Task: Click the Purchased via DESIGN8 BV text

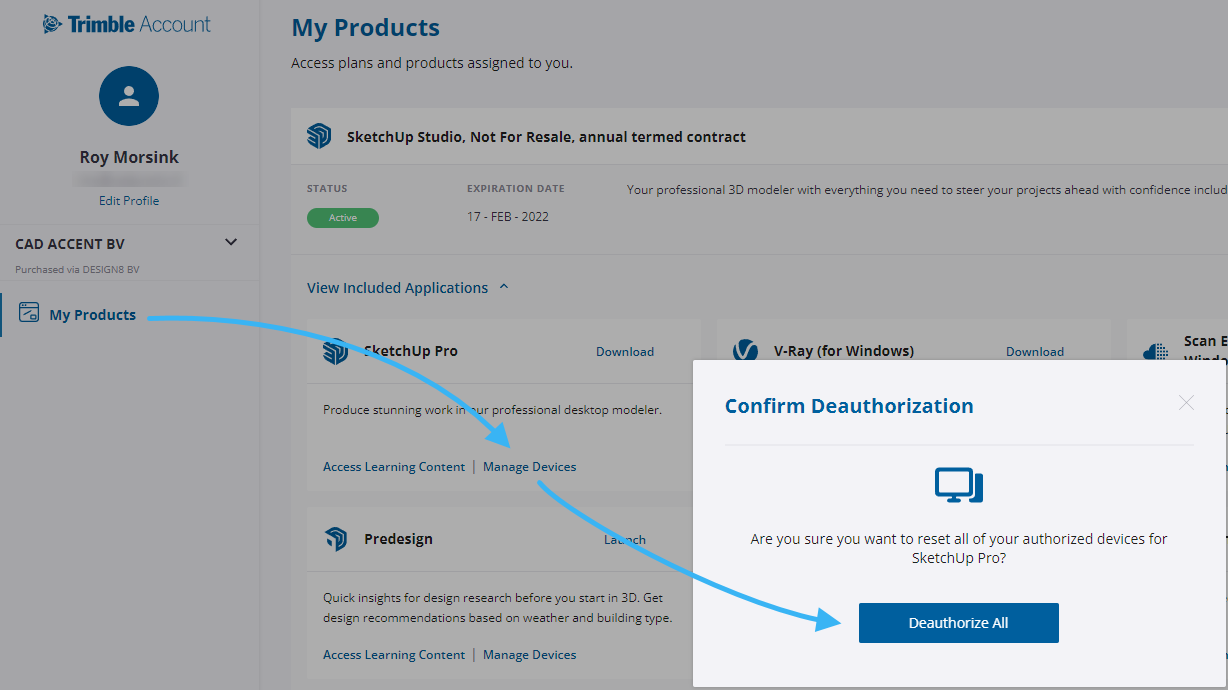Action: click(77, 270)
